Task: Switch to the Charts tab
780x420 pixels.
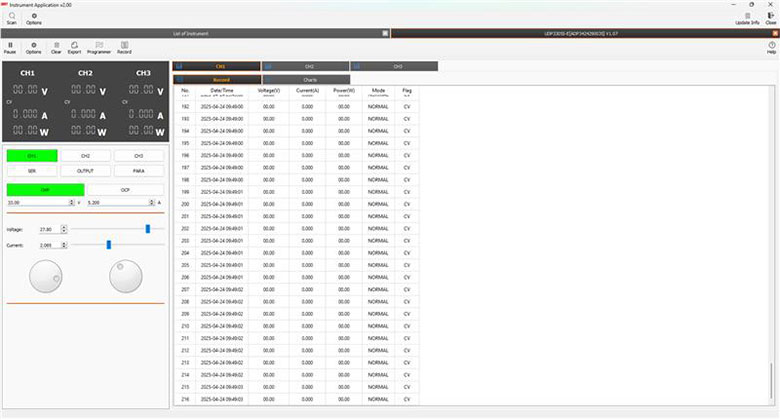Action: [x=309, y=79]
